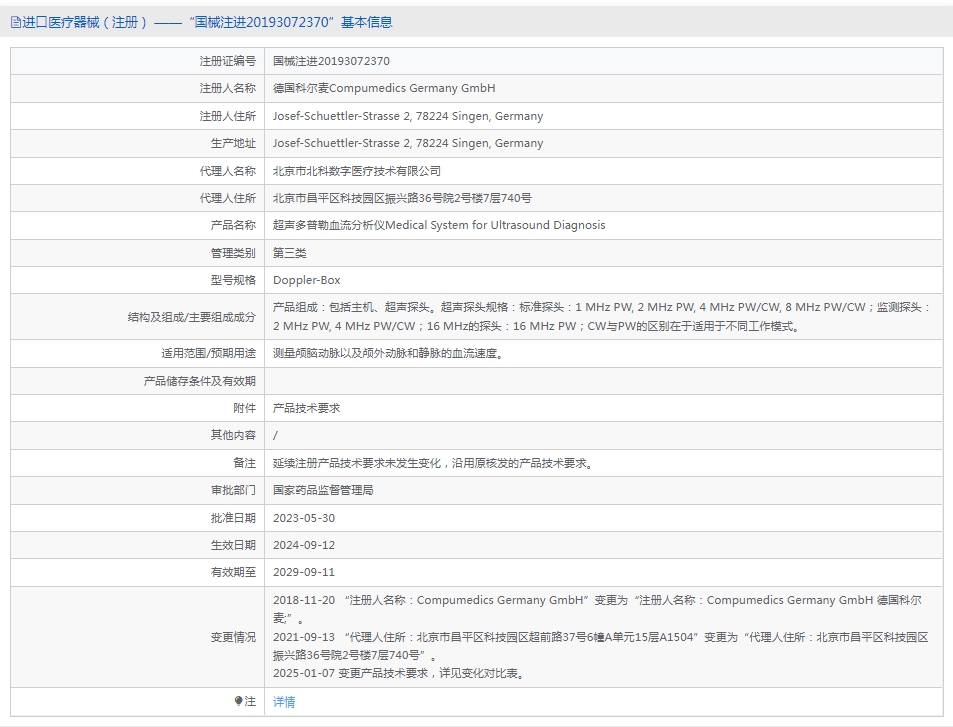This screenshot has width=953, height=727.
Task: Click the registration number value in 注册证编号 row
Action: tap(331, 61)
